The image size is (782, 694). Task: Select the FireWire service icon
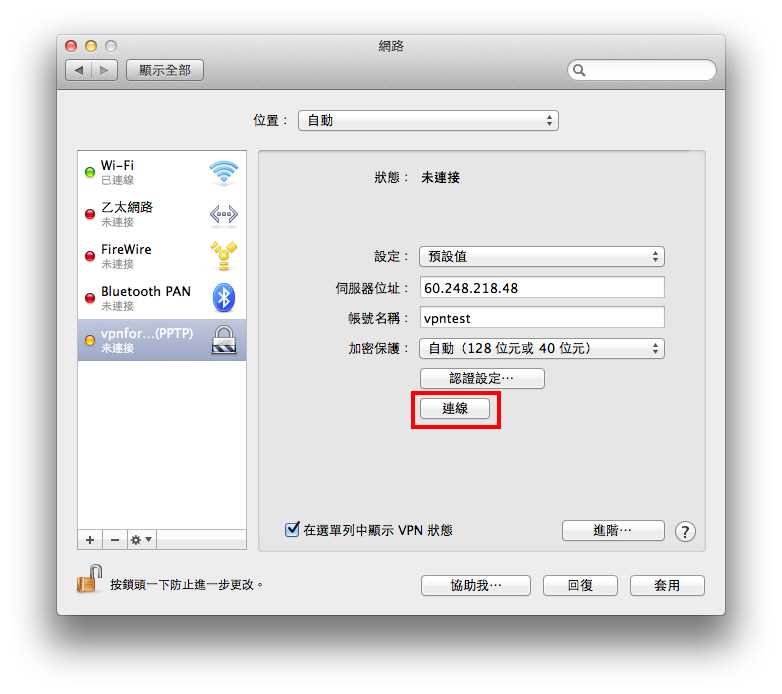coord(224,256)
